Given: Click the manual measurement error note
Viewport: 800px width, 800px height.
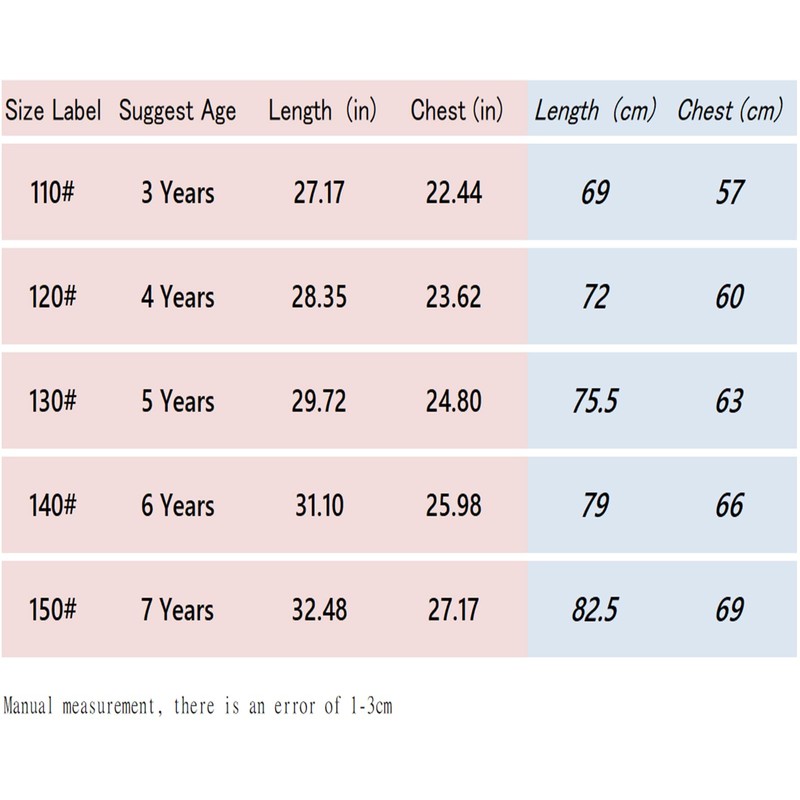Looking at the screenshot, I should [198, 707].
